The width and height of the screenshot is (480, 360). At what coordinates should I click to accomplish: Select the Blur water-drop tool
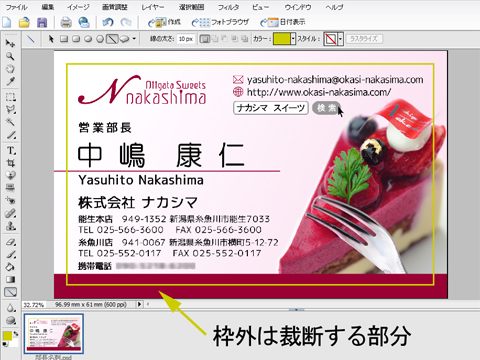pos(10,308)
